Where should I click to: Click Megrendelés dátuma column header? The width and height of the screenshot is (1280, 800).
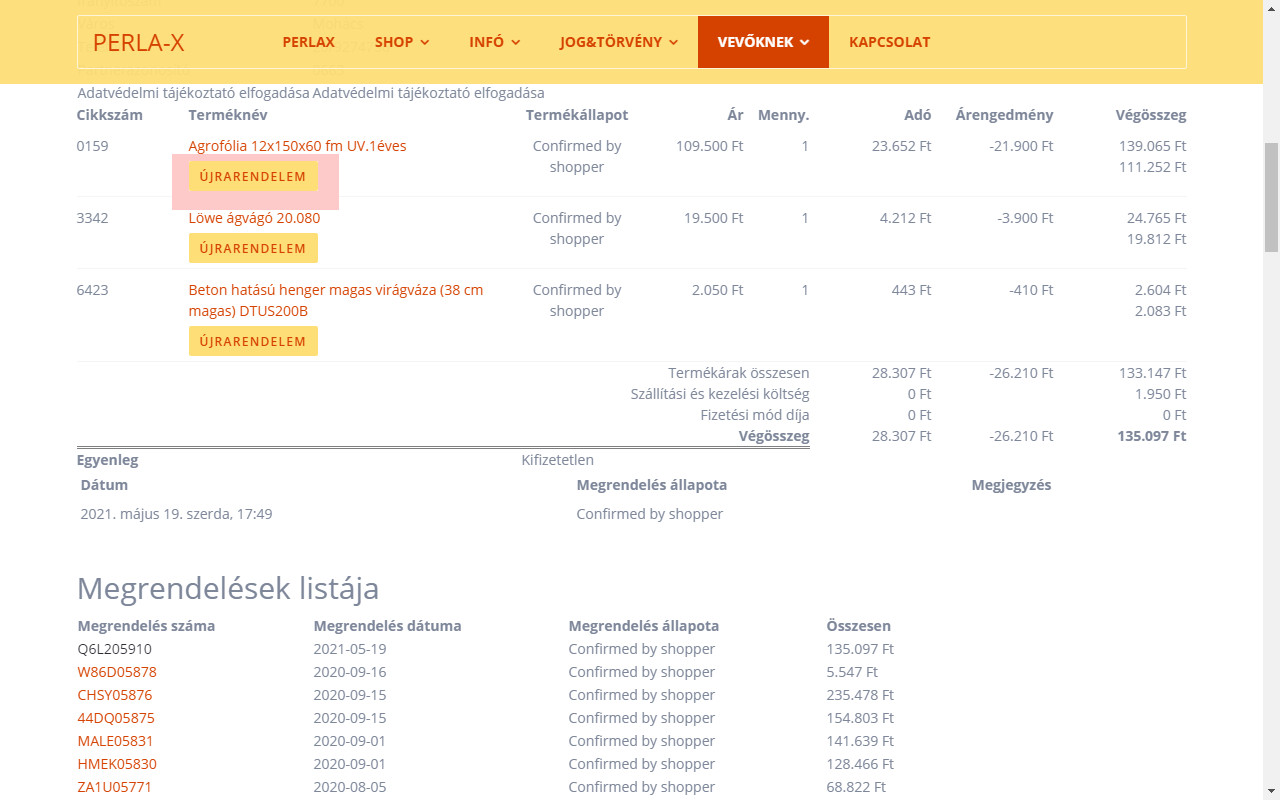[388, 626]
